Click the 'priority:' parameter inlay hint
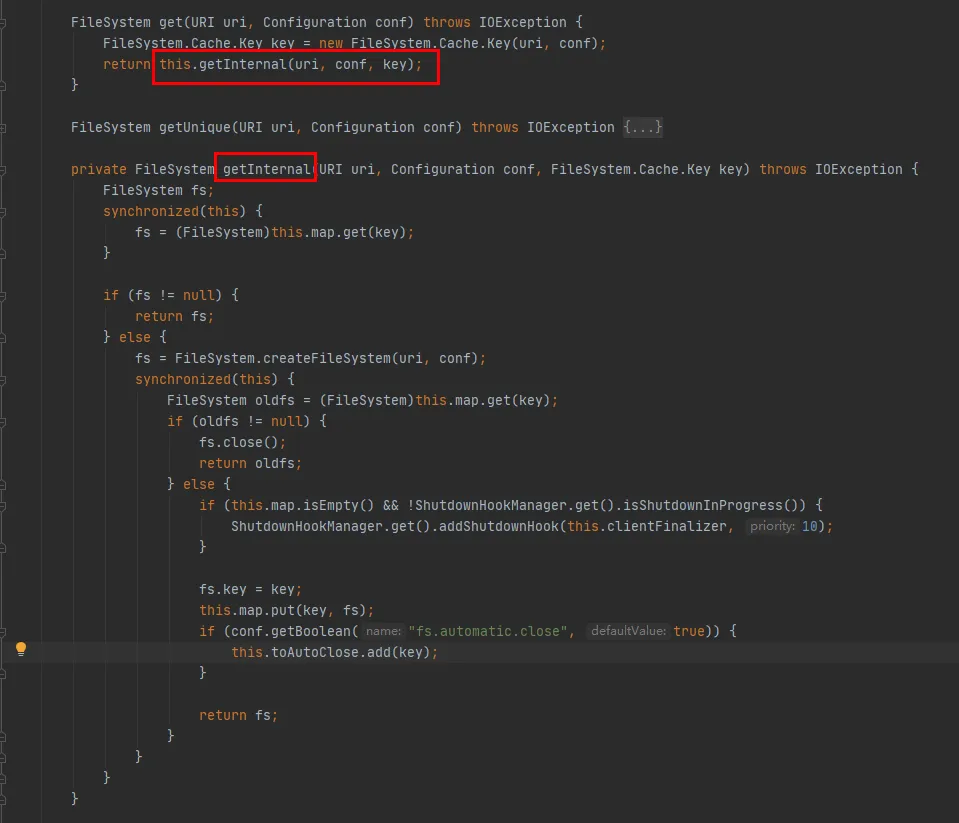The width and height of the screenshot is (959, 823). 772,526
